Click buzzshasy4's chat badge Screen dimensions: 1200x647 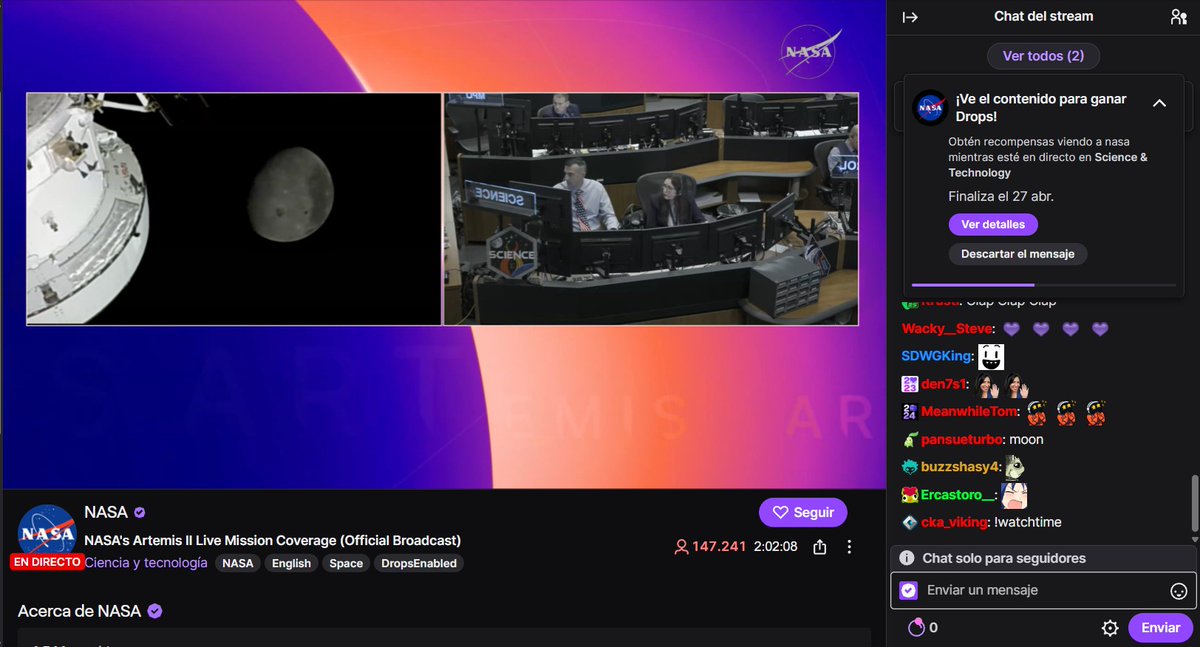click(910, 467)
